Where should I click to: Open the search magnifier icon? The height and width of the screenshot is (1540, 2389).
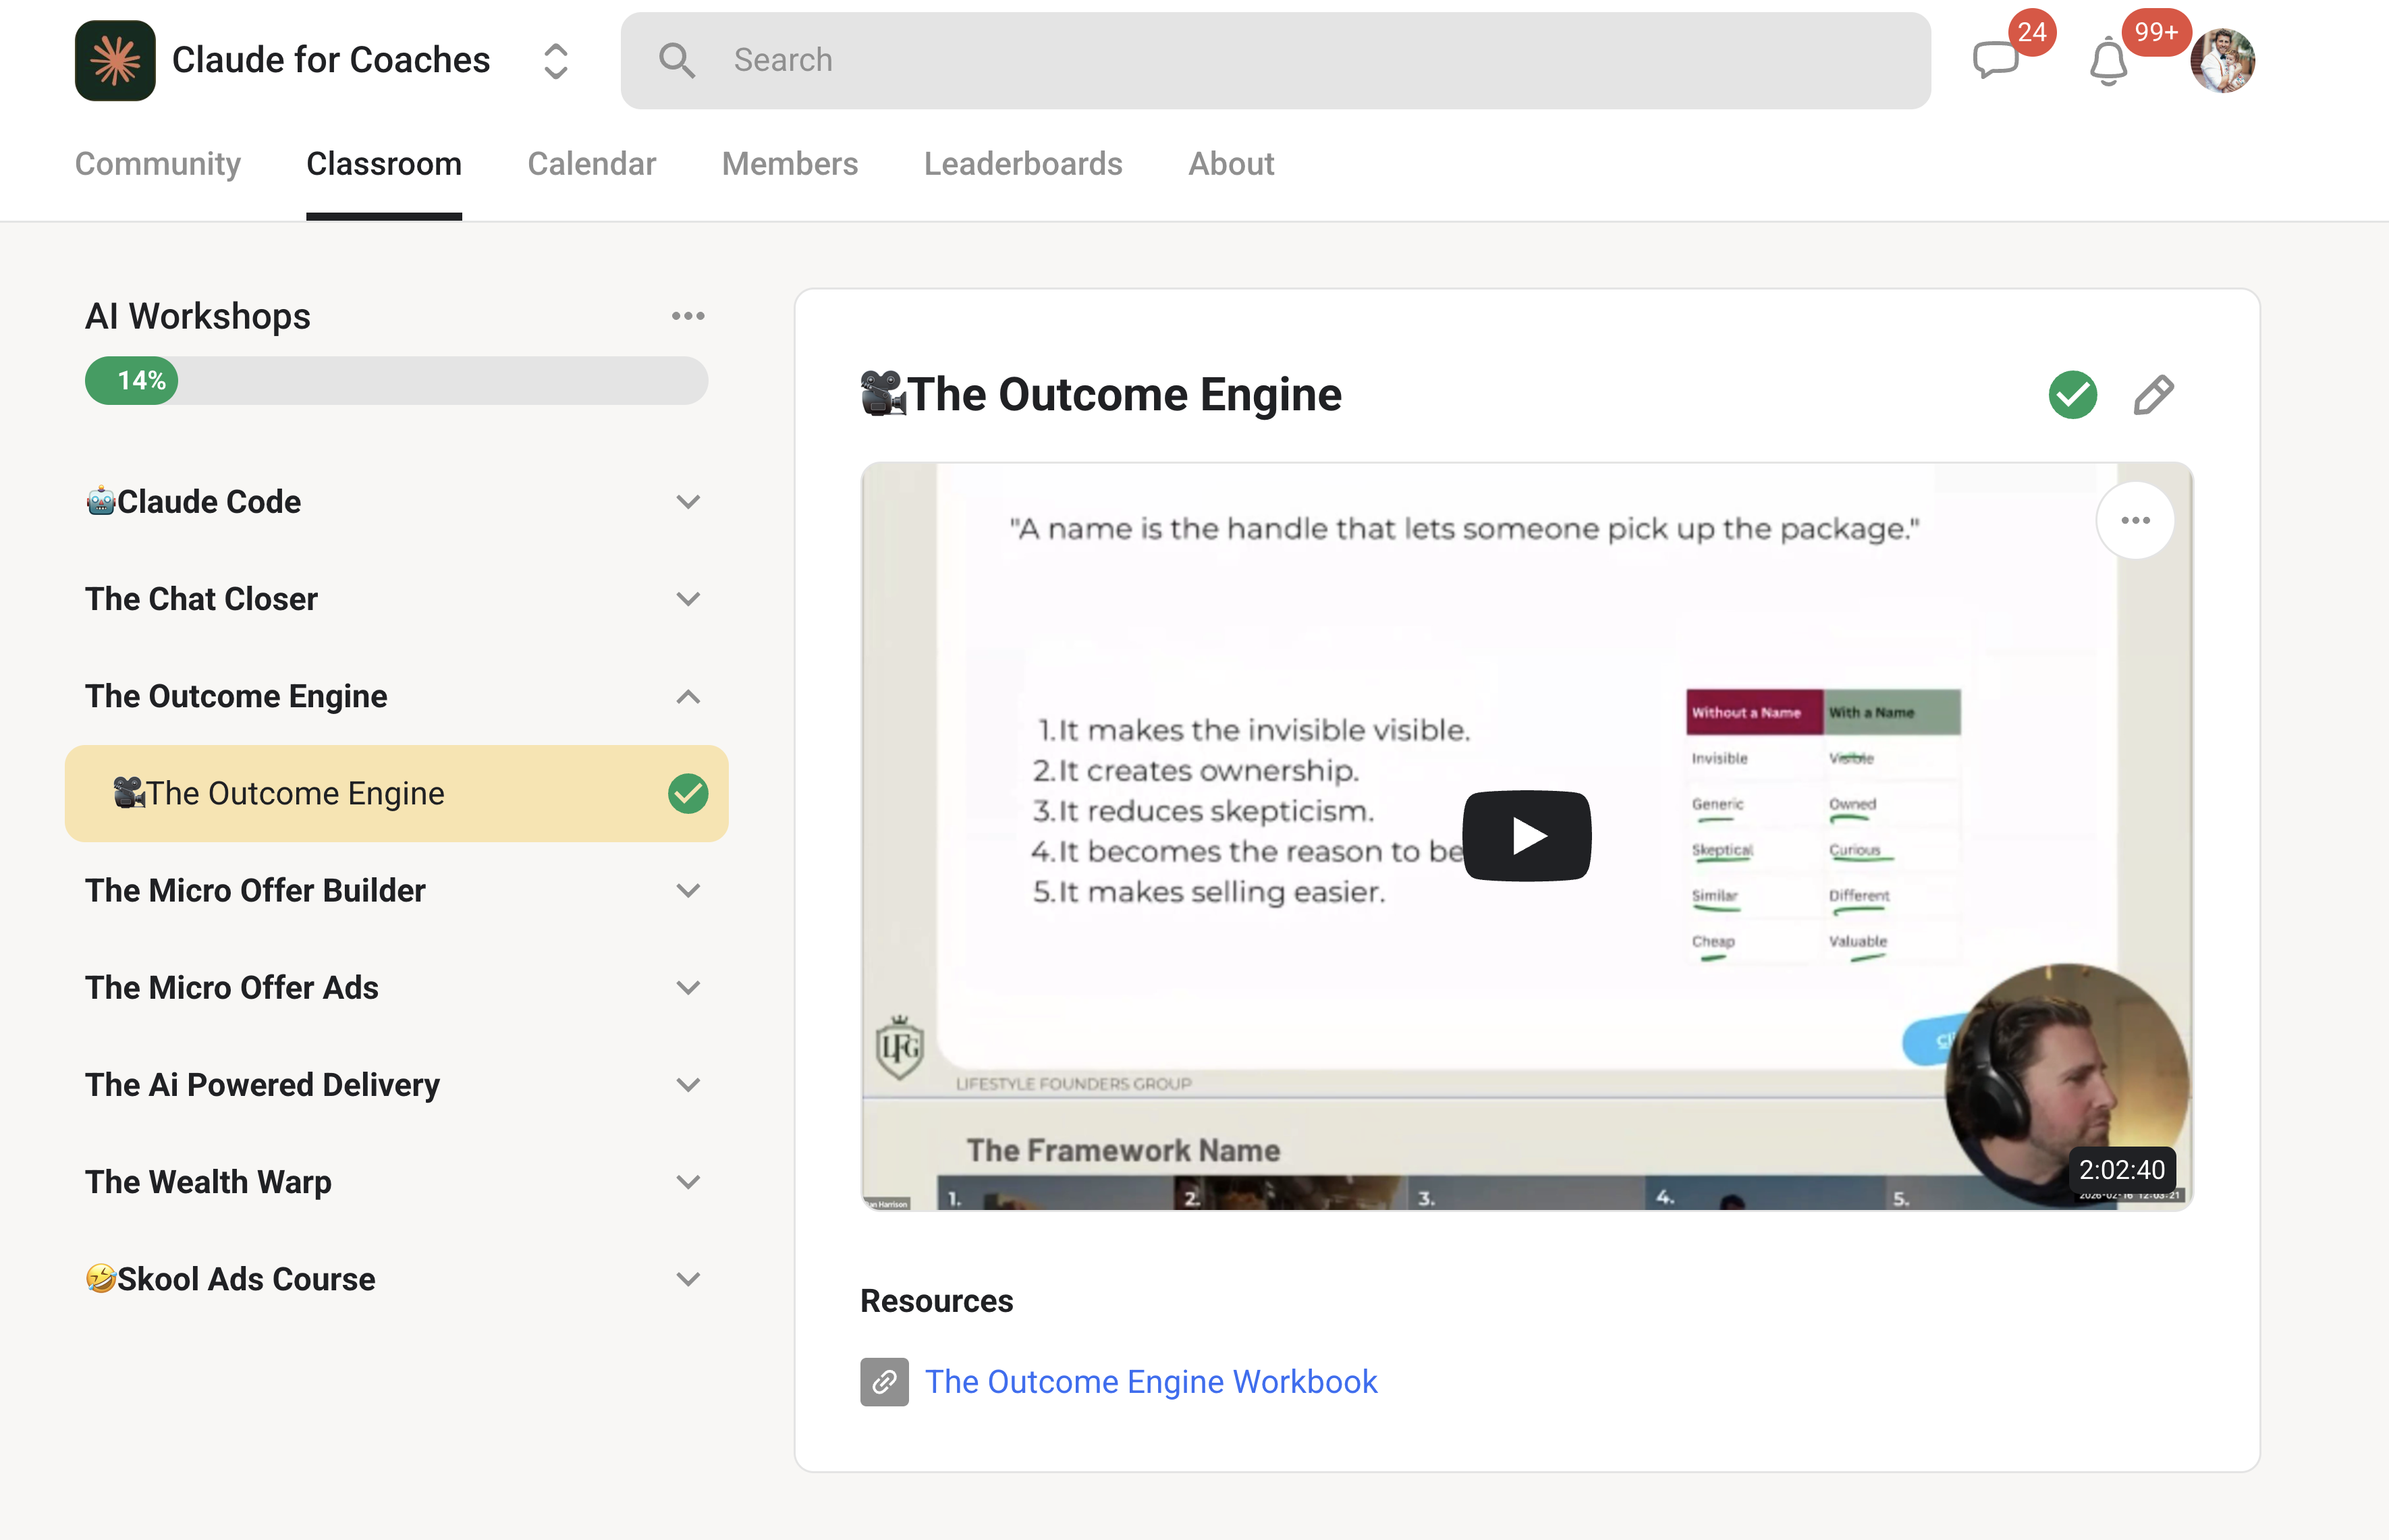pyautogui.click(x=677, y=60)
